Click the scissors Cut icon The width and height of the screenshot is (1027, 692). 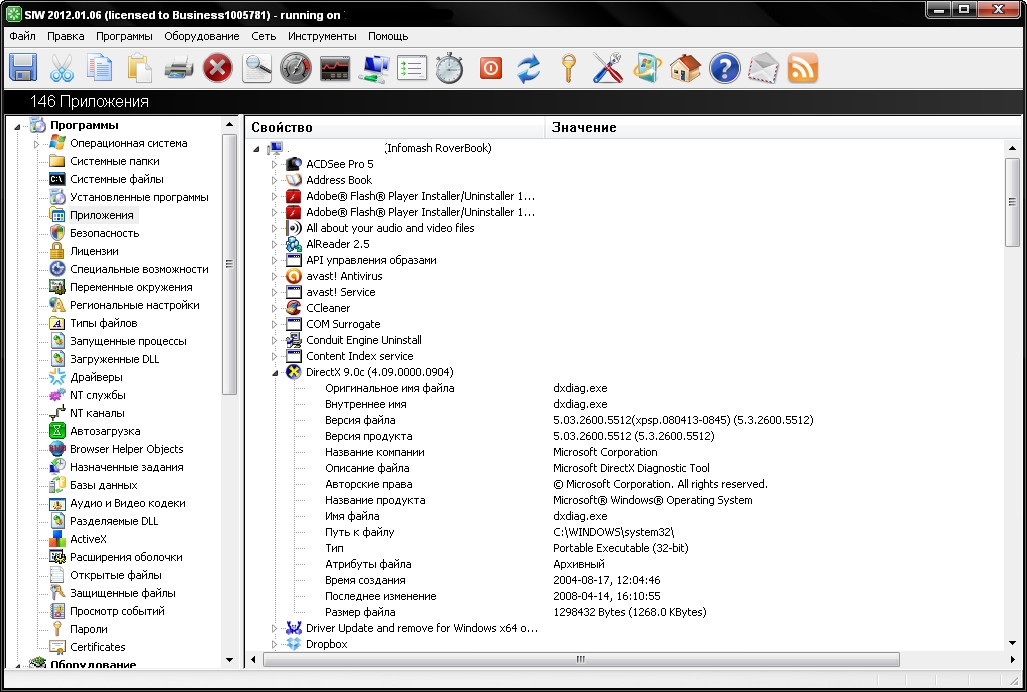62,68
